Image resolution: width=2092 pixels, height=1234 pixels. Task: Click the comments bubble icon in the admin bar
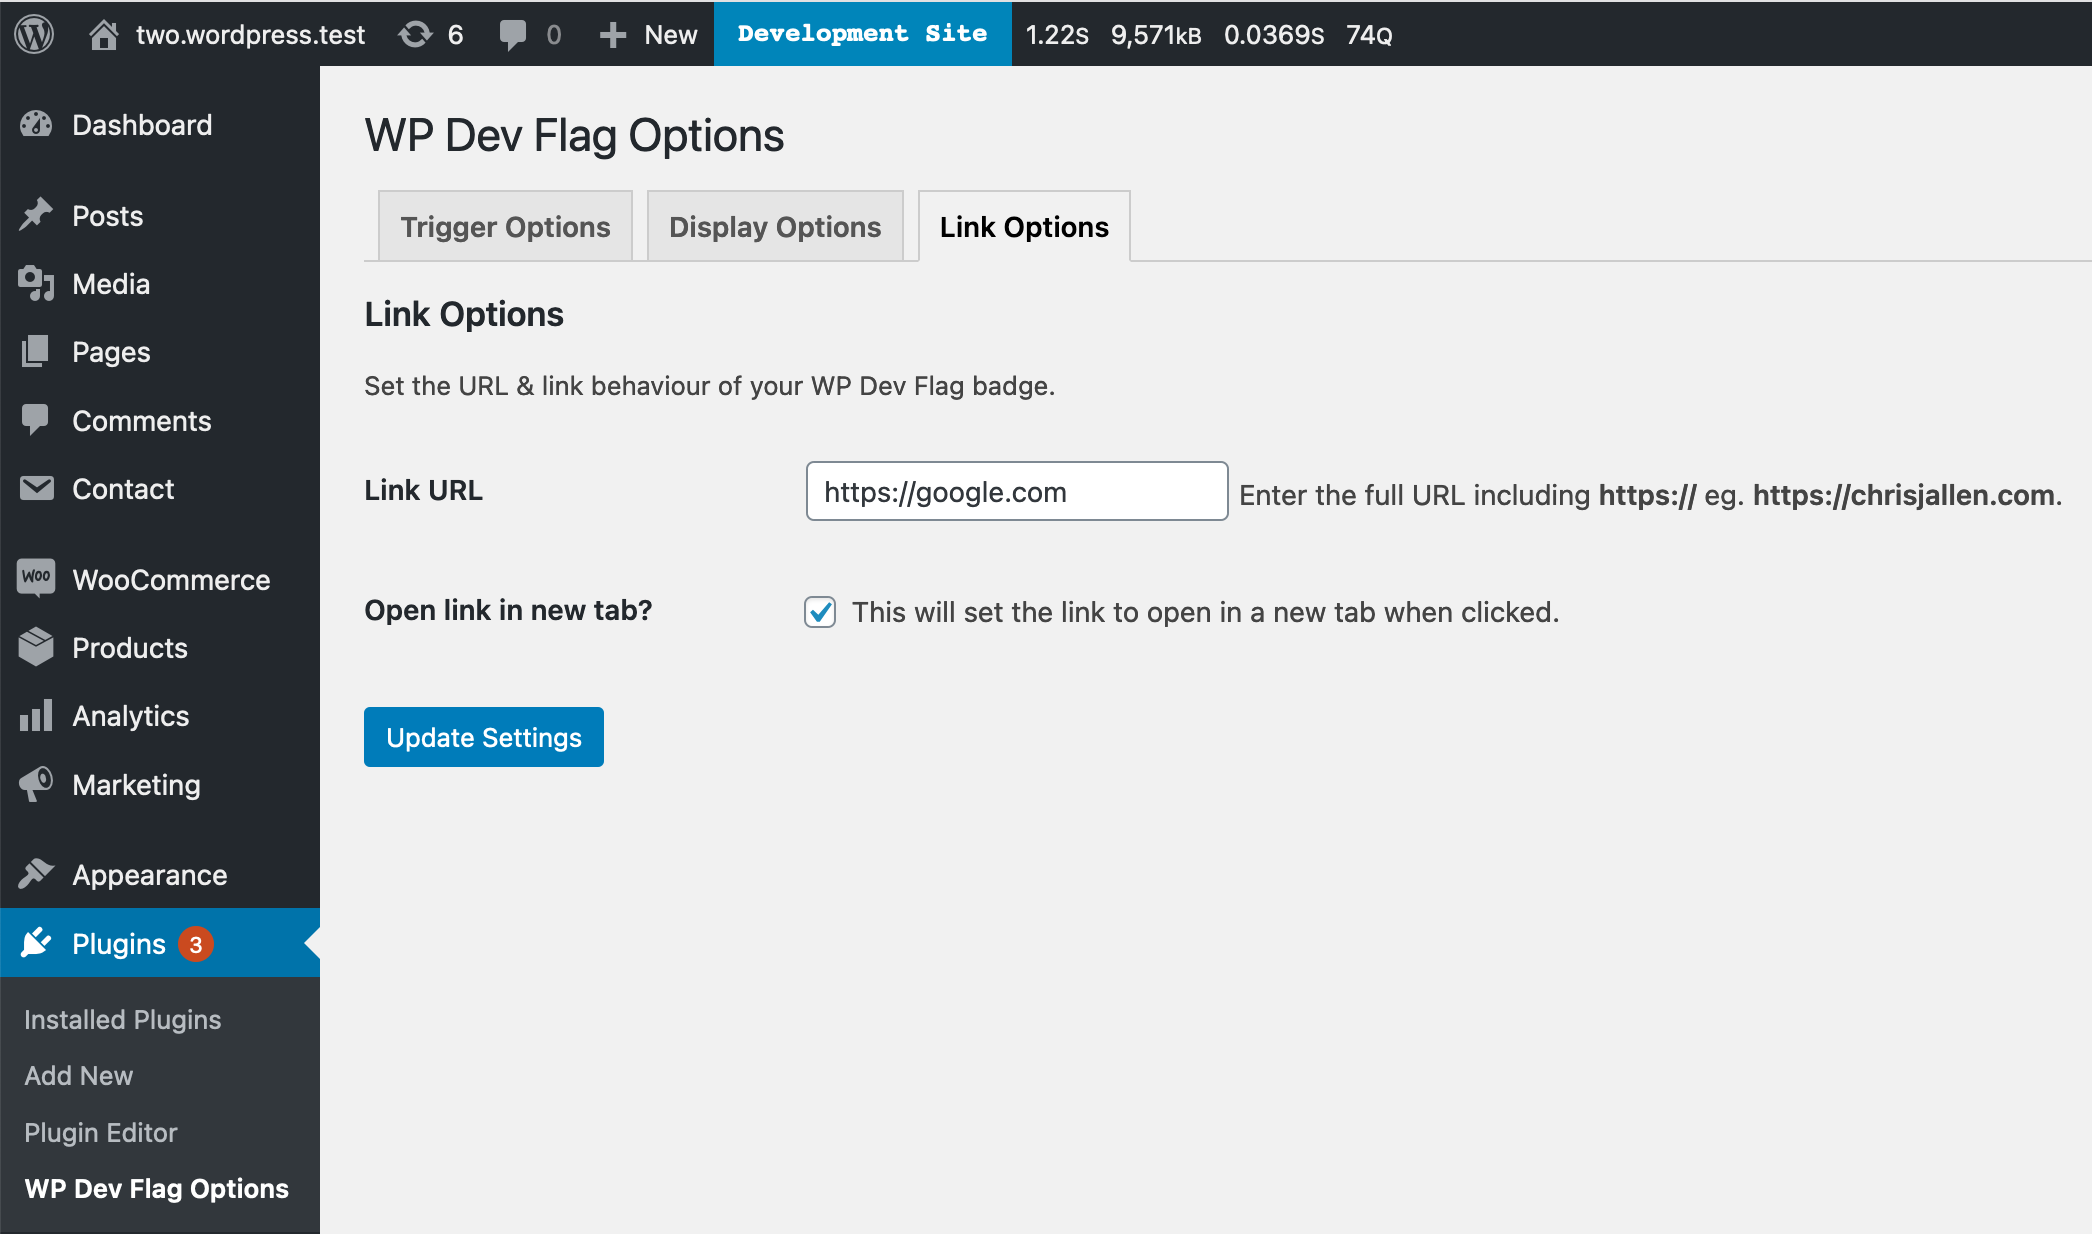pos(513,34)
